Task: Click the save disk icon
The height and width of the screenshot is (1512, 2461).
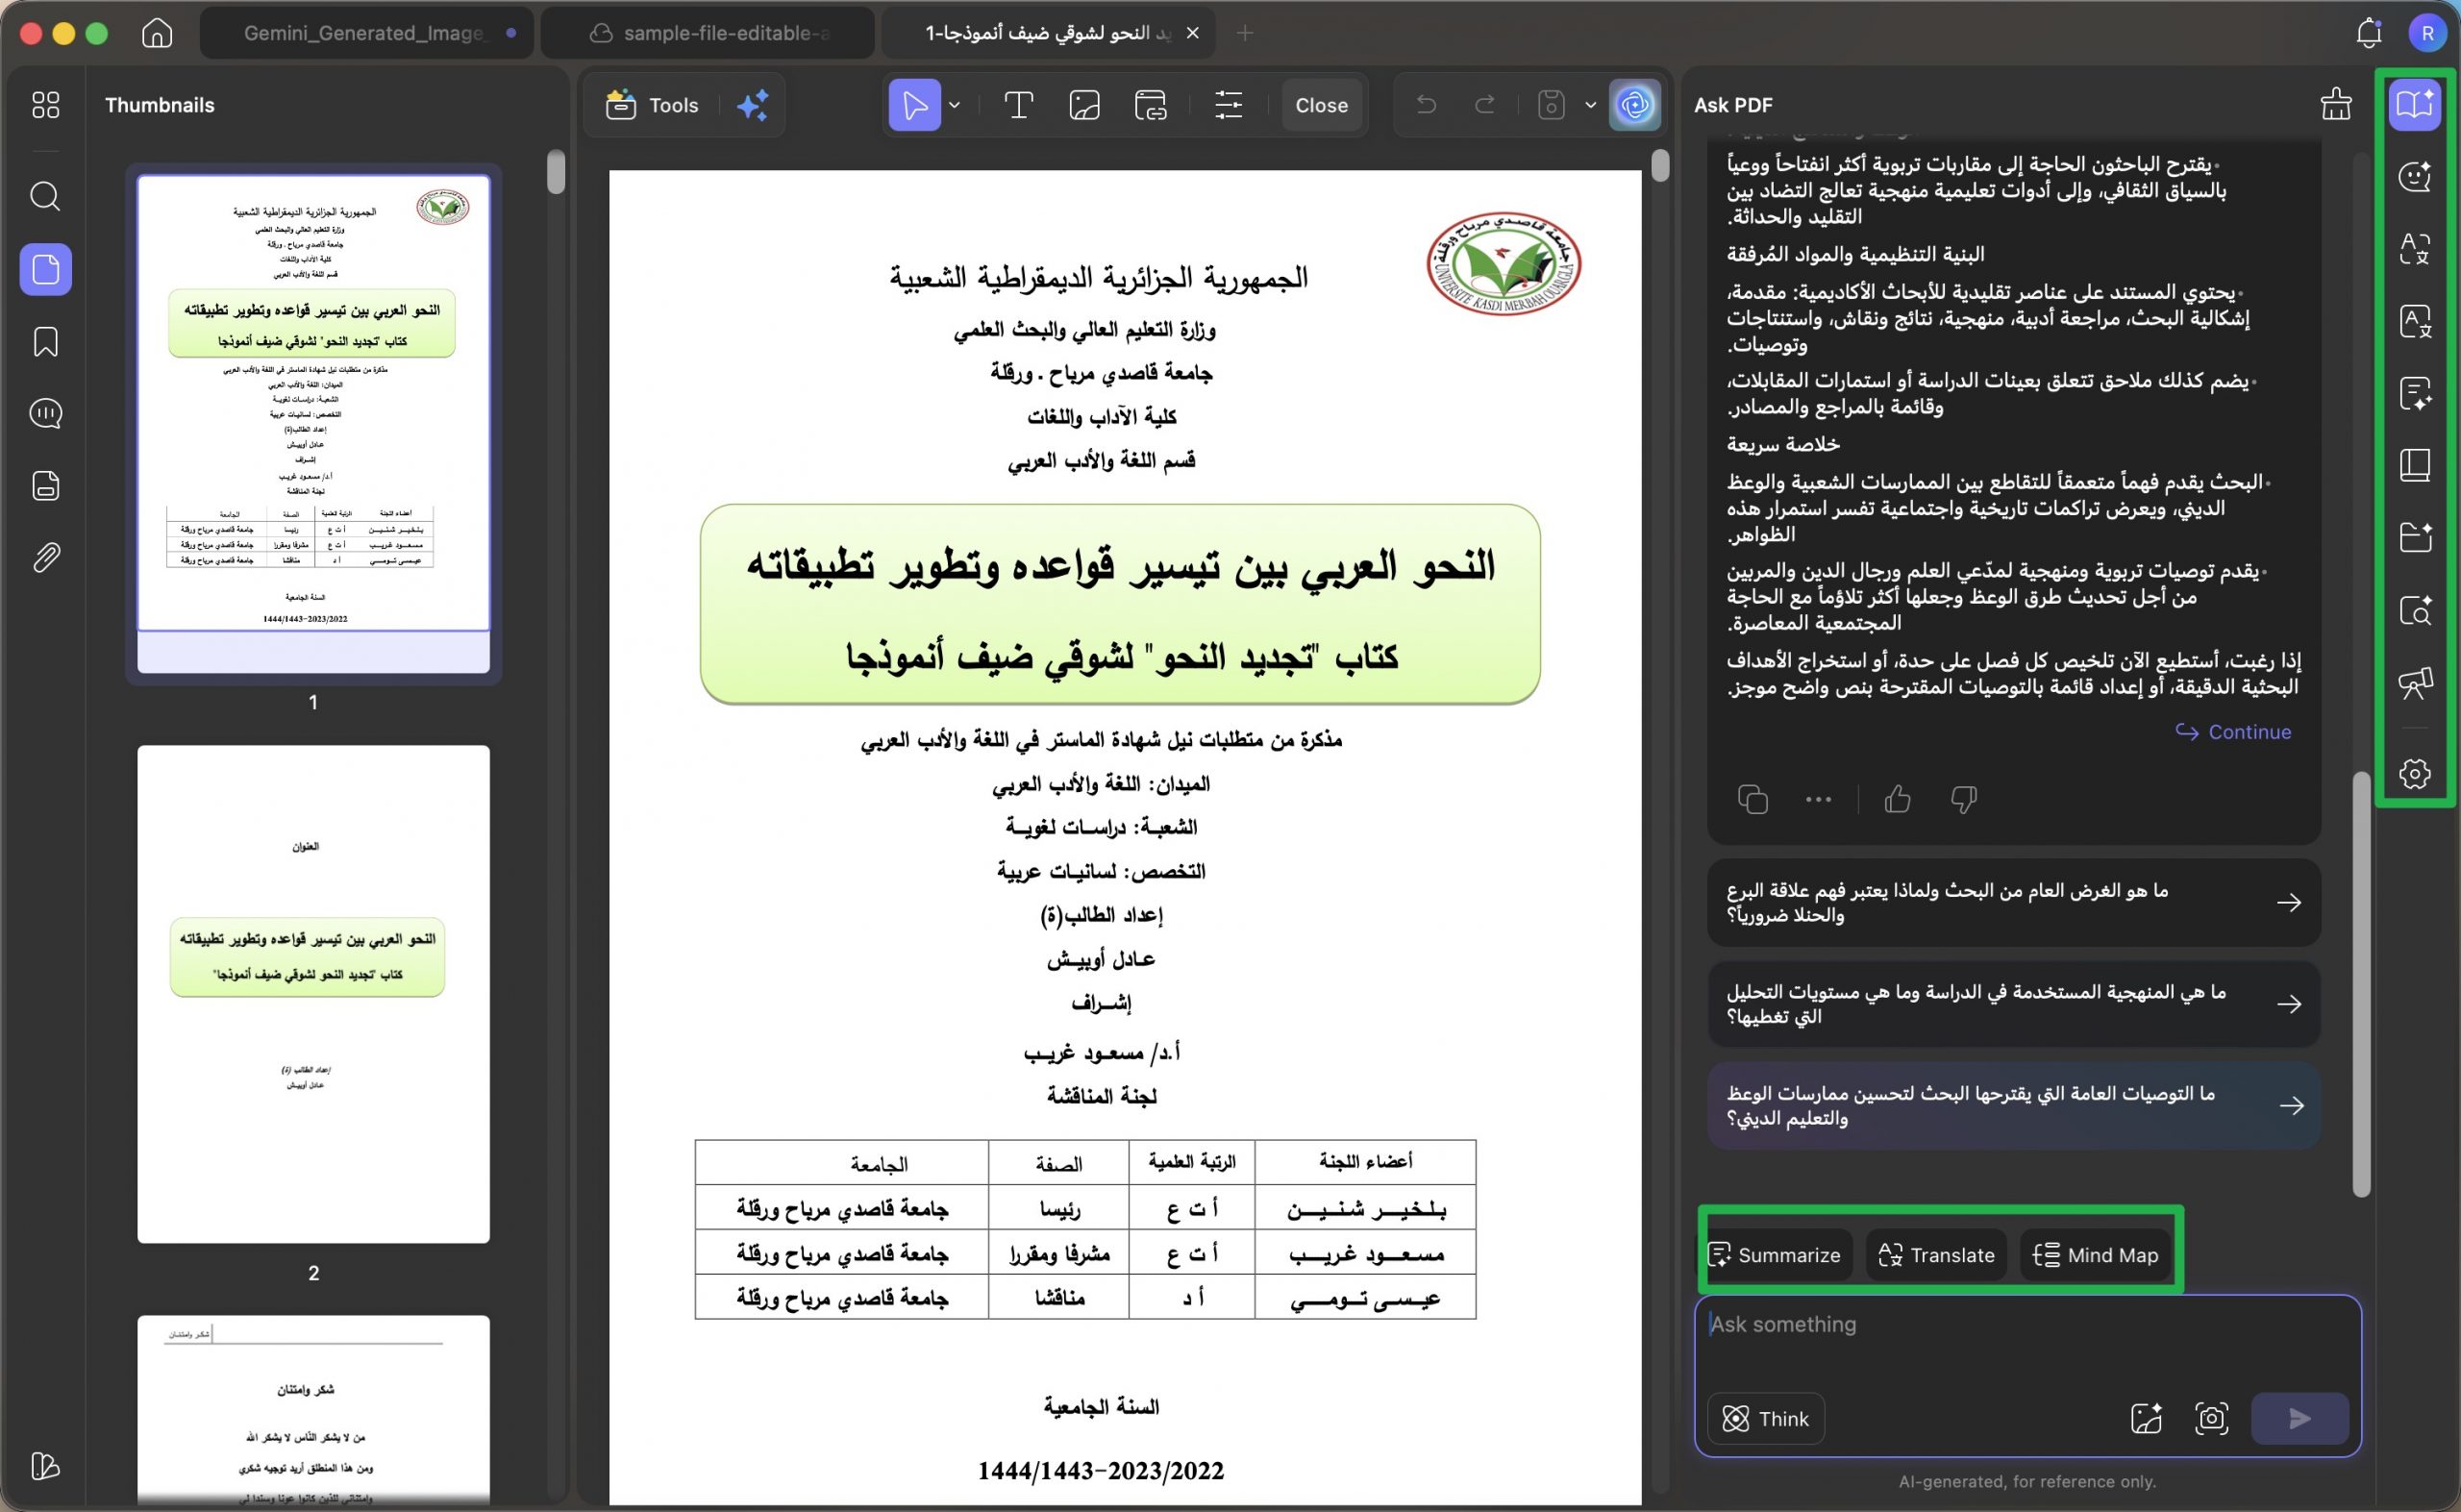Action: 1551,105
